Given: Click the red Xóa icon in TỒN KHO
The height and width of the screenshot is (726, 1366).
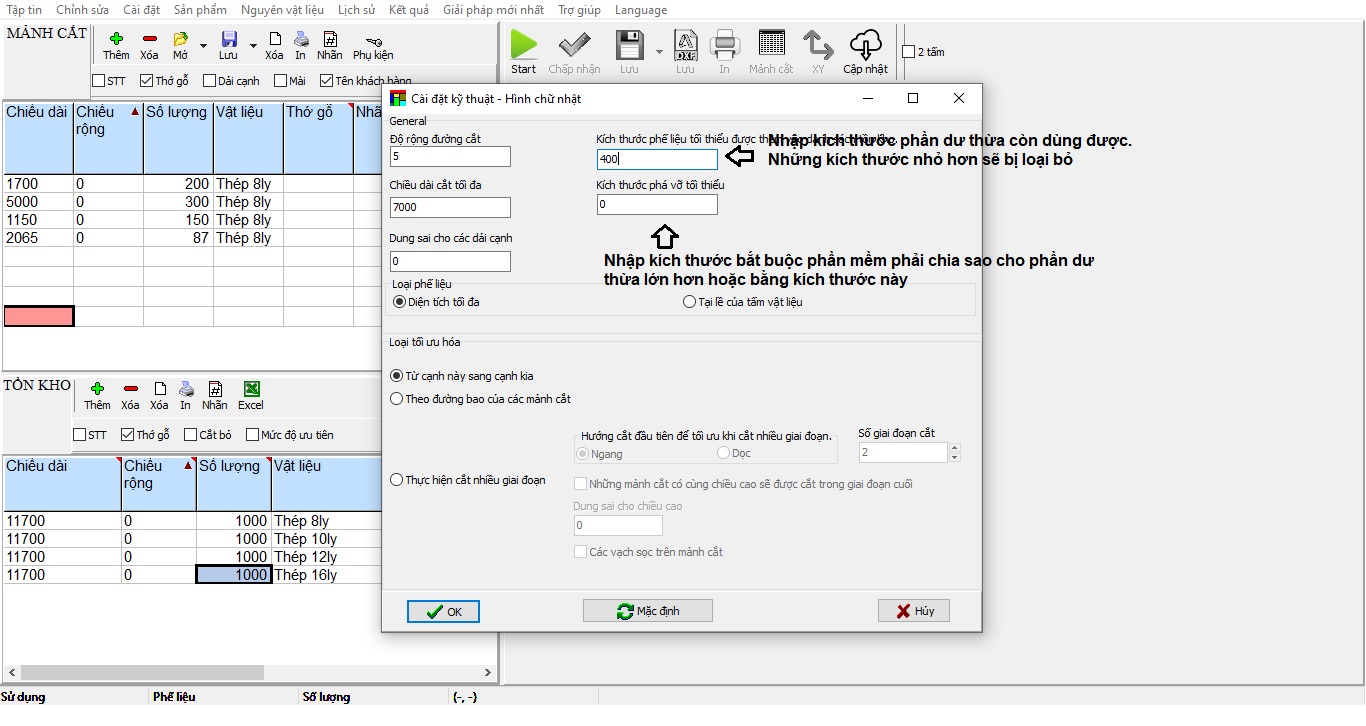Looking at the screenshot, I should pos(130,389).
